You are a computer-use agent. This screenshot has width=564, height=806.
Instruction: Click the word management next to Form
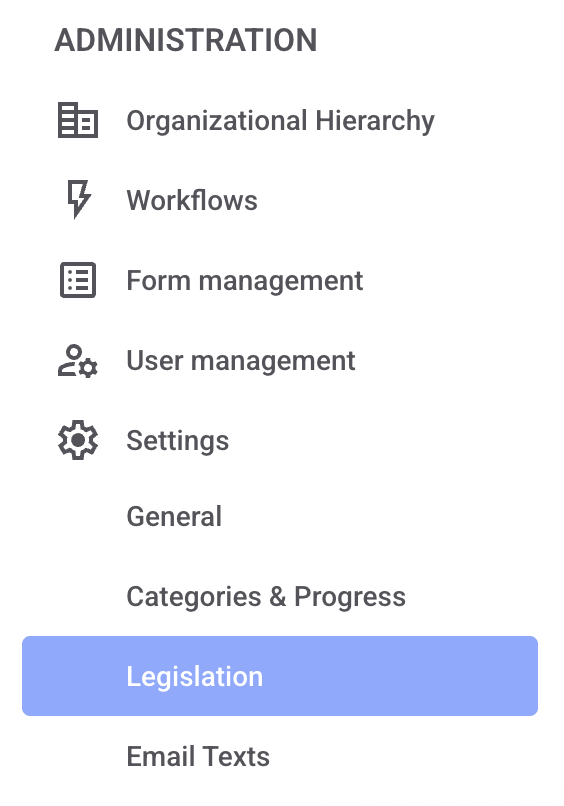(281, 282)
